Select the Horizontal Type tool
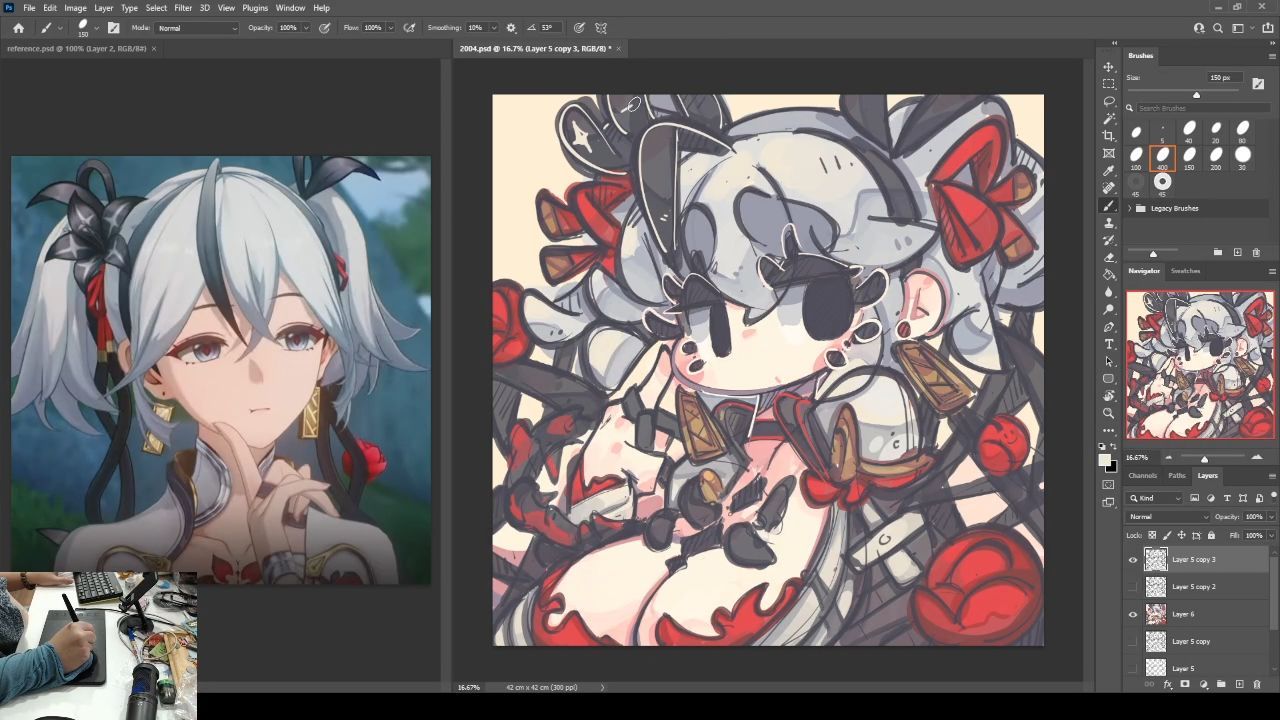 click(x=1109, y=344)
